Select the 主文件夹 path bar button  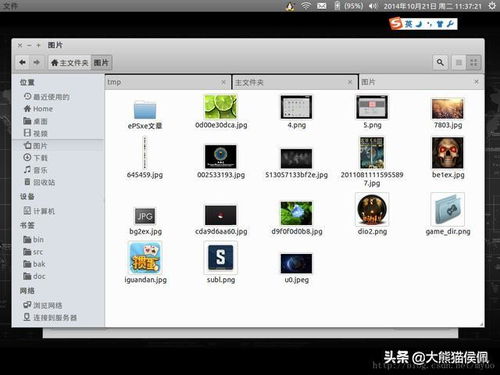coord(70,63)
